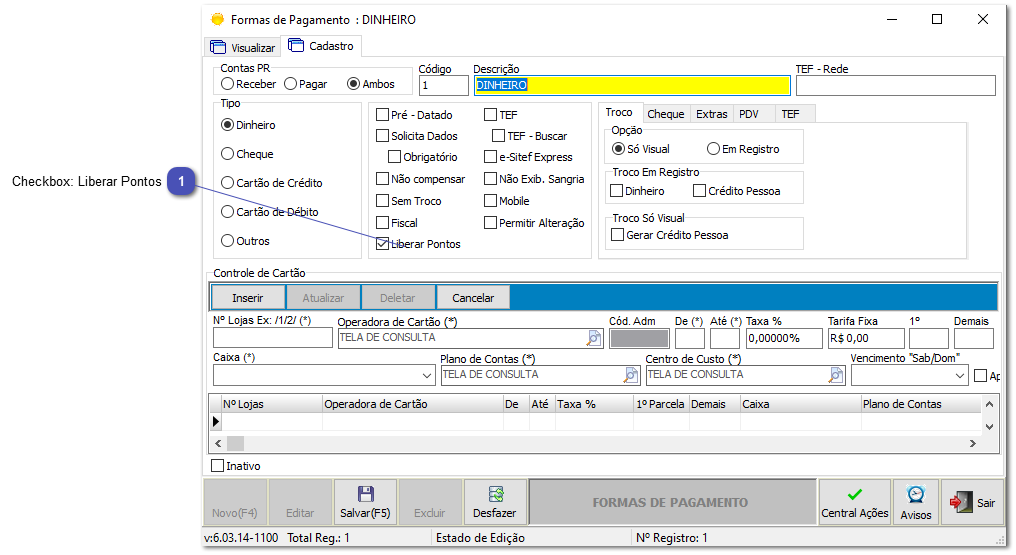Image resolution: width=1016 pixels, height=555 pixels.
Task: Select the Receber radio option
Action: [227, 84]
